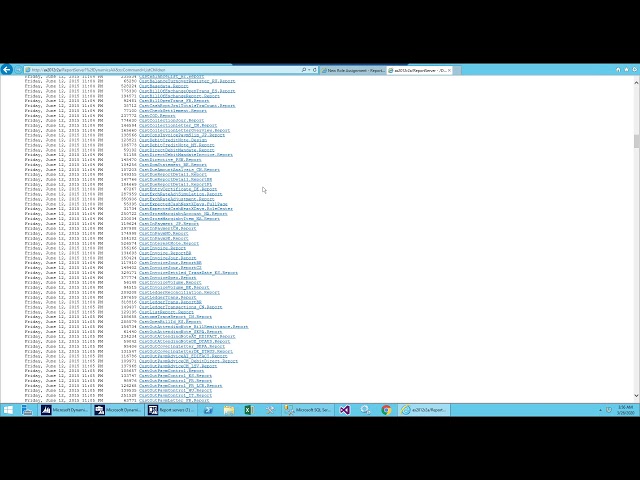The image size is (640, 480).
Task: Refresh the page with the reload icon
Action: pyautogui.click(x=314, y=70)
